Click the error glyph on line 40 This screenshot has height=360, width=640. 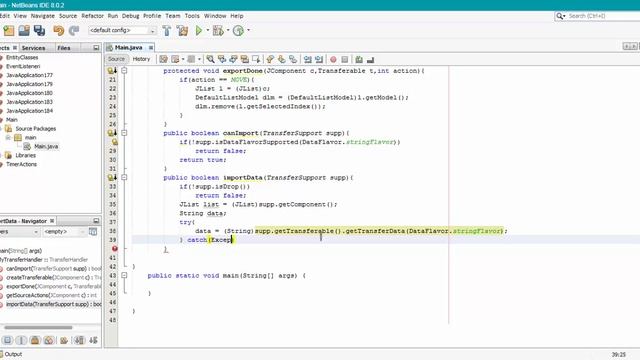coord(115,249)
